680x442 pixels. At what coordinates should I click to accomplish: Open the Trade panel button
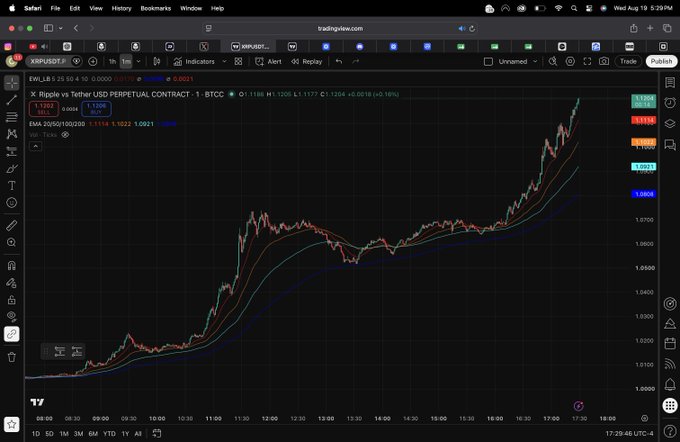click(x=628, y=61)
